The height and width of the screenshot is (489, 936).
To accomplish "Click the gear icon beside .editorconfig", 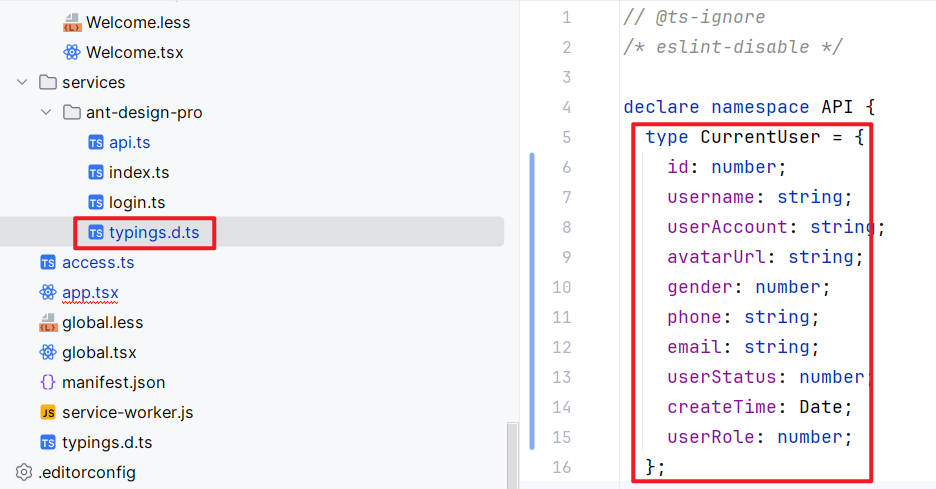I will [24, 472].
